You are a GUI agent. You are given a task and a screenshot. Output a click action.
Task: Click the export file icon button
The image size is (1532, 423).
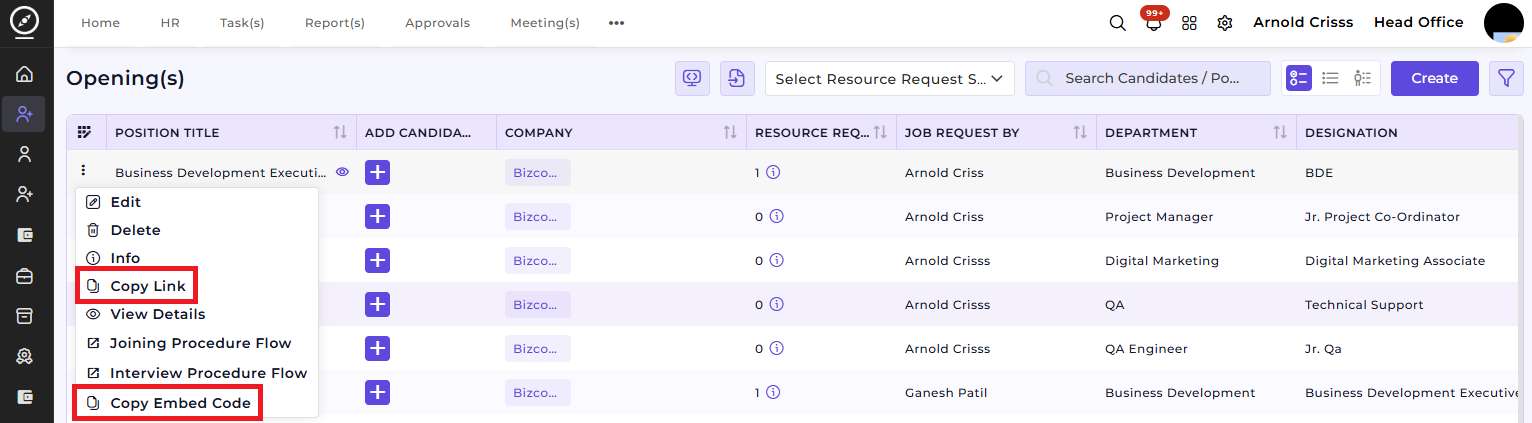click(x=737, y=78)
